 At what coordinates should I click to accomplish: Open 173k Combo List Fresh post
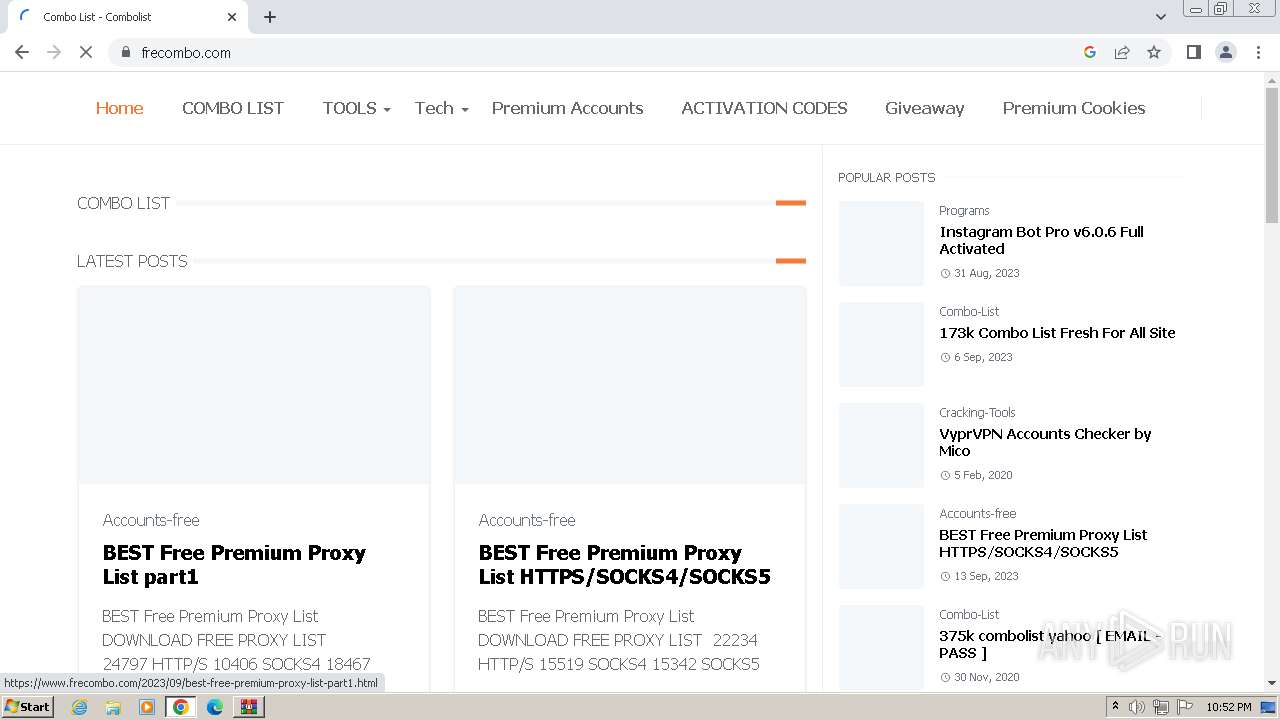[x=1057, y=333]
